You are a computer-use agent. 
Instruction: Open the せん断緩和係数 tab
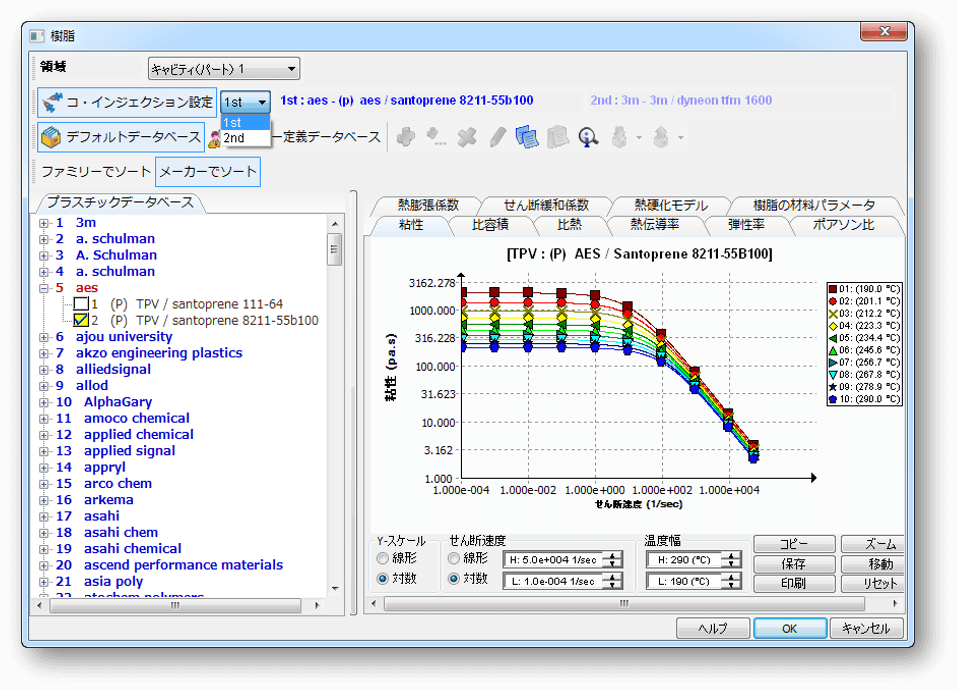[546, 205]
